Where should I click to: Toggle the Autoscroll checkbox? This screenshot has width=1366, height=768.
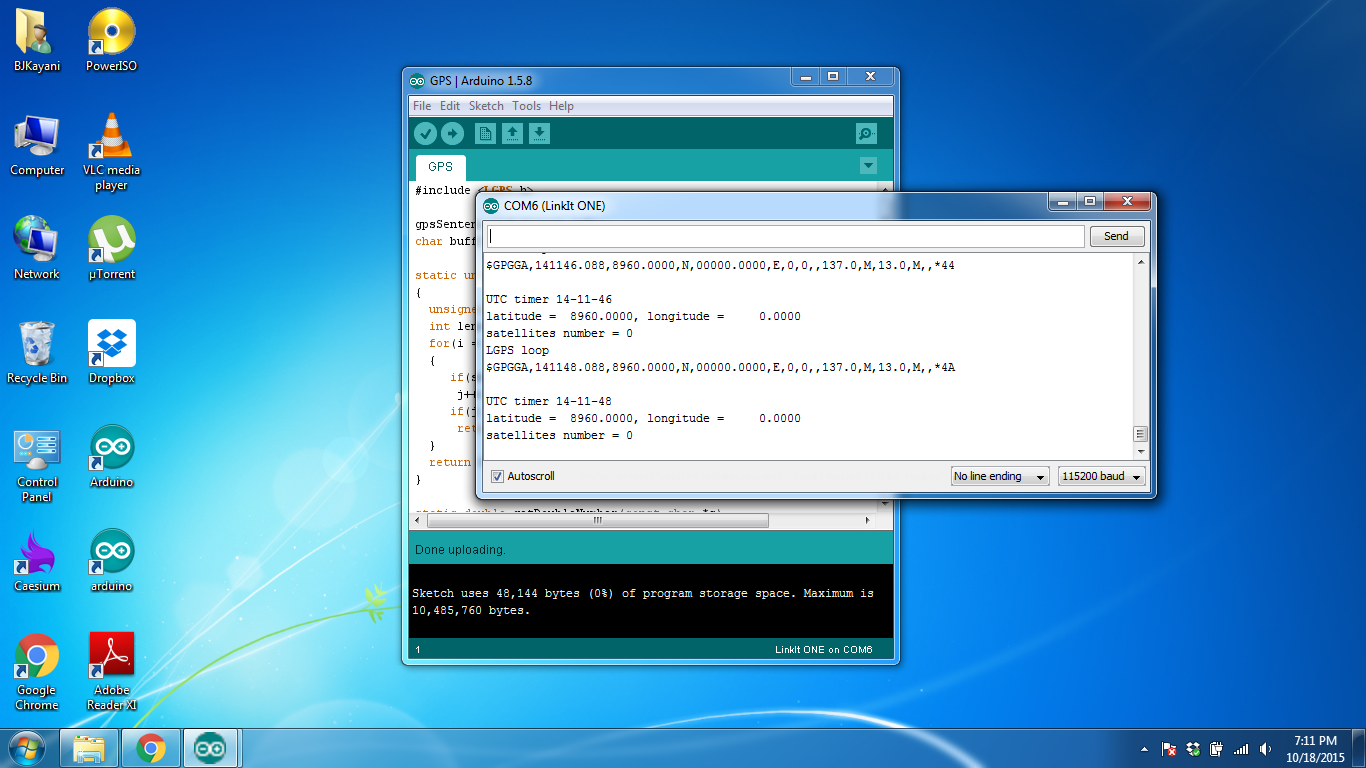click(x=497, y=476)
